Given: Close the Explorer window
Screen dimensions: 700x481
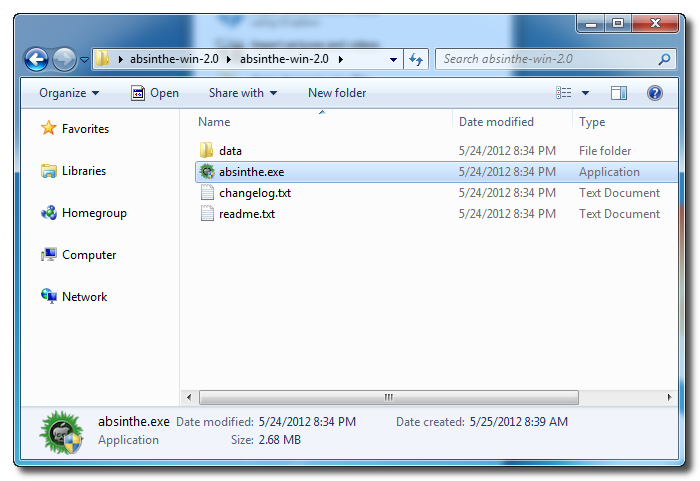Looking at the screenshot, I should [x=655, y=24].
